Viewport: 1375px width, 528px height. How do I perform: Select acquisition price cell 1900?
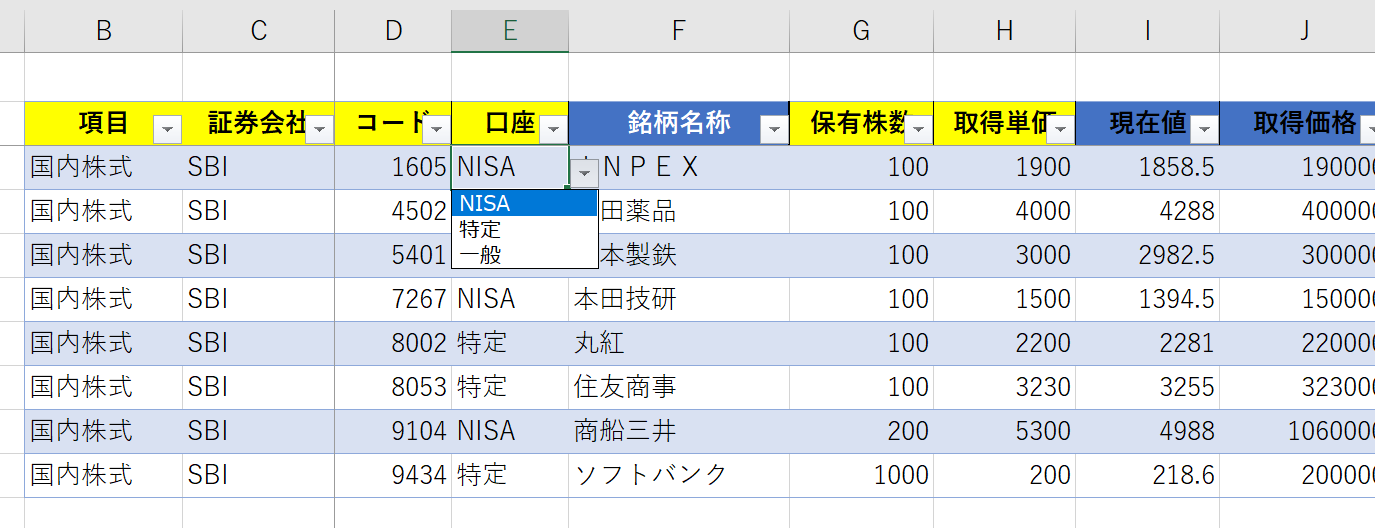(1005, 167)
